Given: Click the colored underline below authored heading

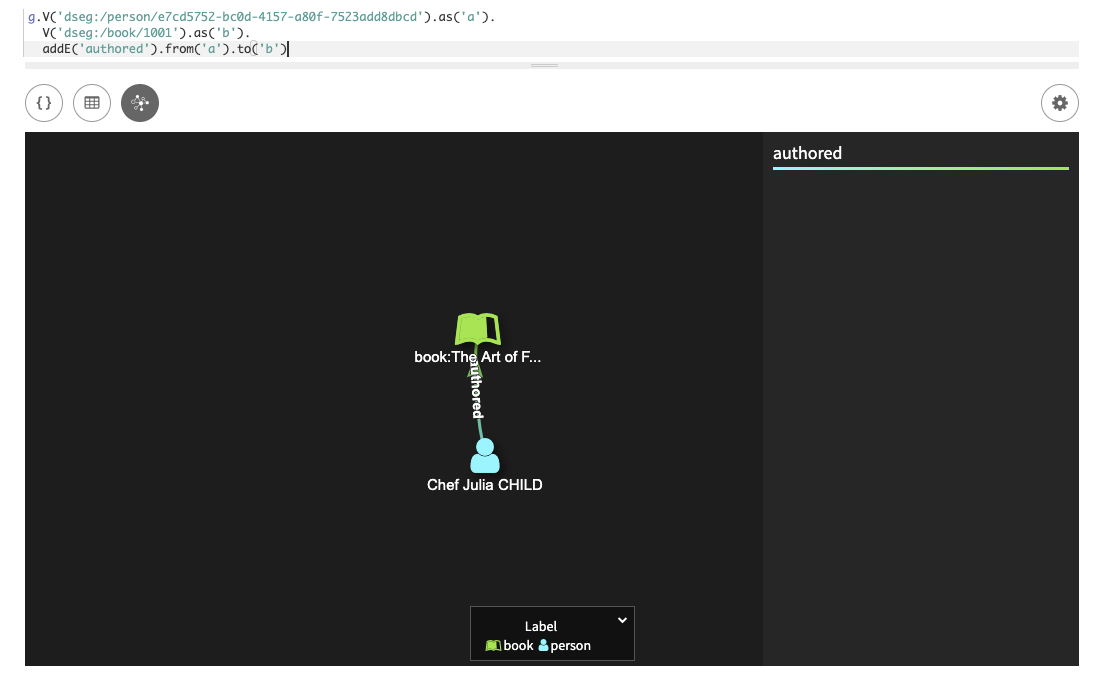Looking at the screenshot, I should 920,169.
